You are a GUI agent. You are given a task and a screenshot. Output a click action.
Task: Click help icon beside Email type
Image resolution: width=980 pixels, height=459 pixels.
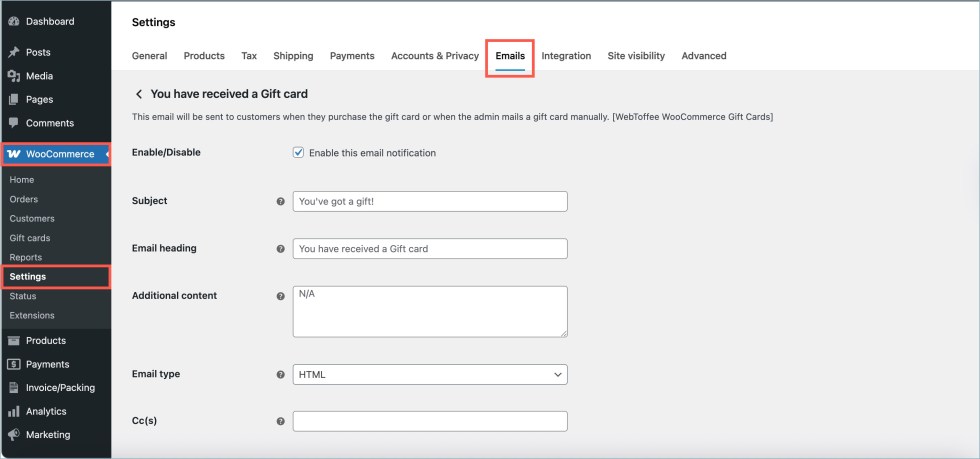click(x=281, y=375)
